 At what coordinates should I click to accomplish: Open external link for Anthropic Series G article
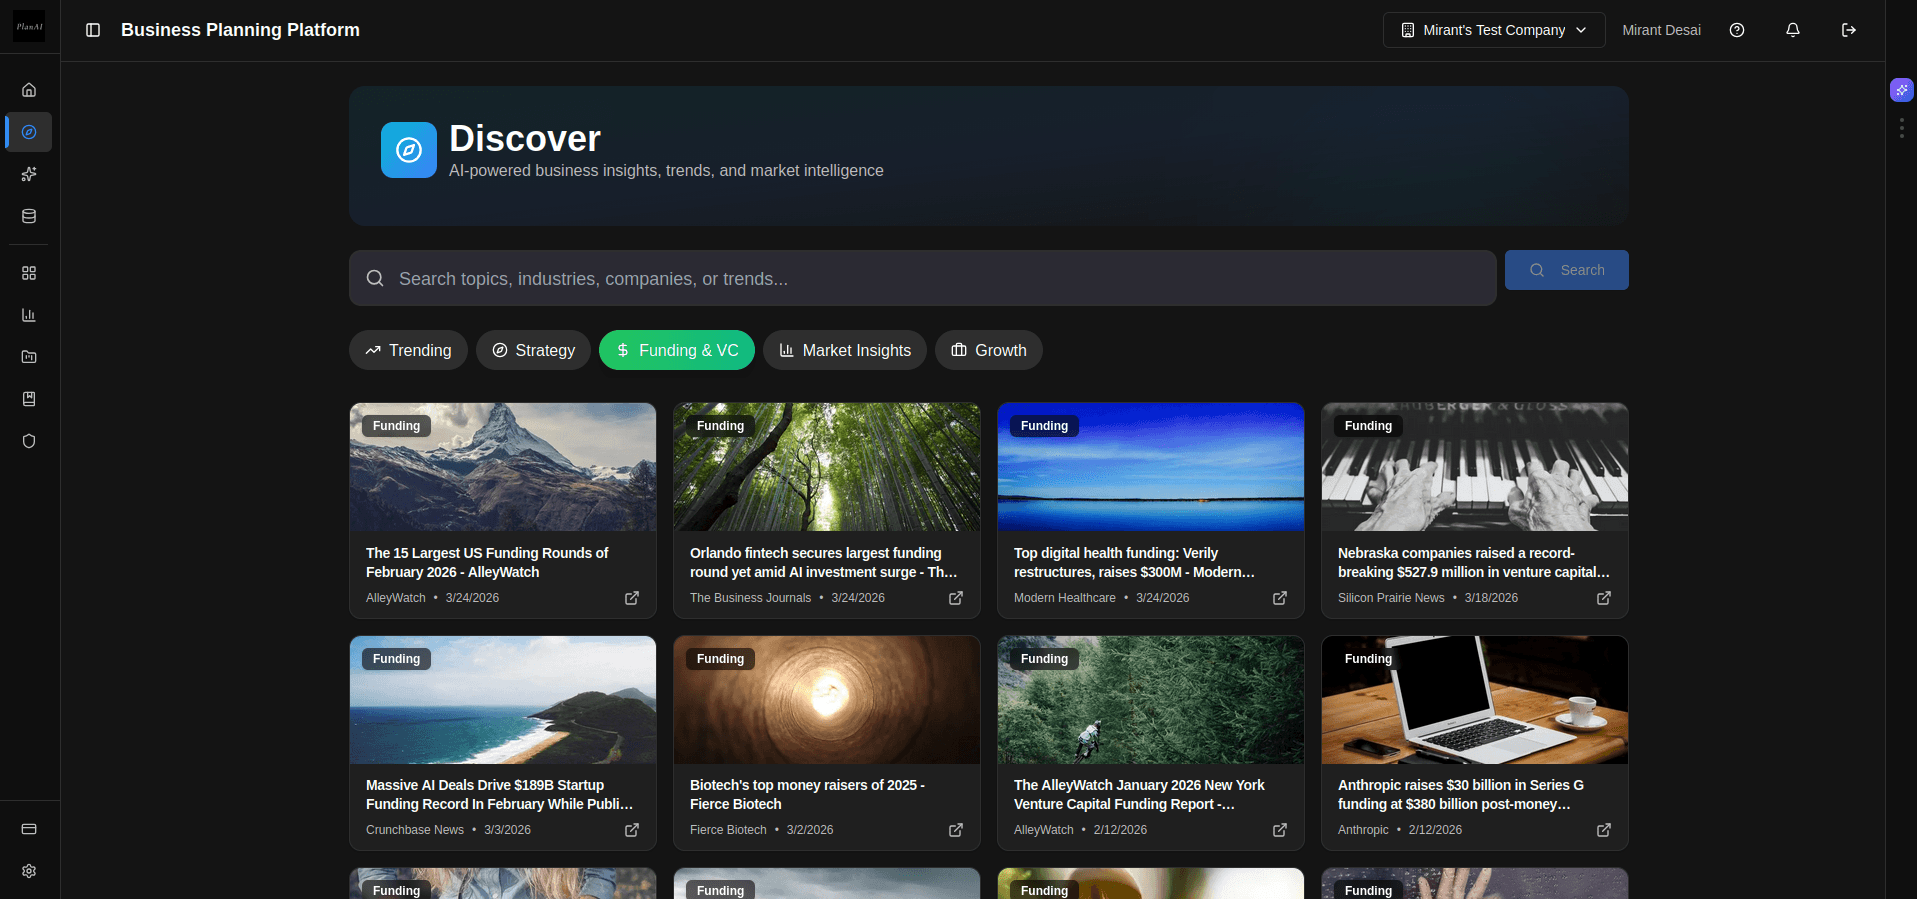[1604, 830]
